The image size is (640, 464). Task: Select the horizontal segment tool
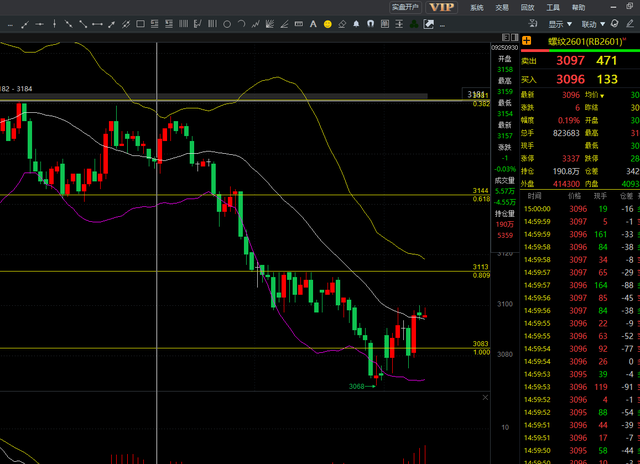(x=97, y=24)
